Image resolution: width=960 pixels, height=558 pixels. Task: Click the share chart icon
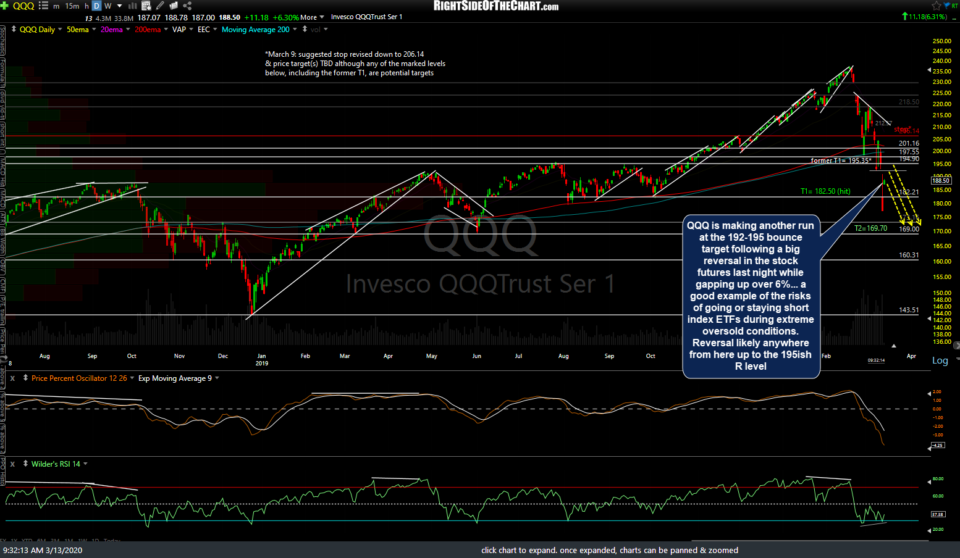(x=187, y=6)
